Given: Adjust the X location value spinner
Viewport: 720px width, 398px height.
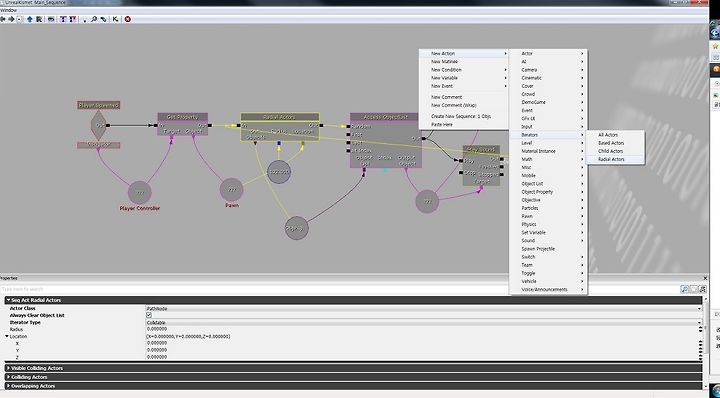Looking at the screenshot, I should click(x=701, y=343).
